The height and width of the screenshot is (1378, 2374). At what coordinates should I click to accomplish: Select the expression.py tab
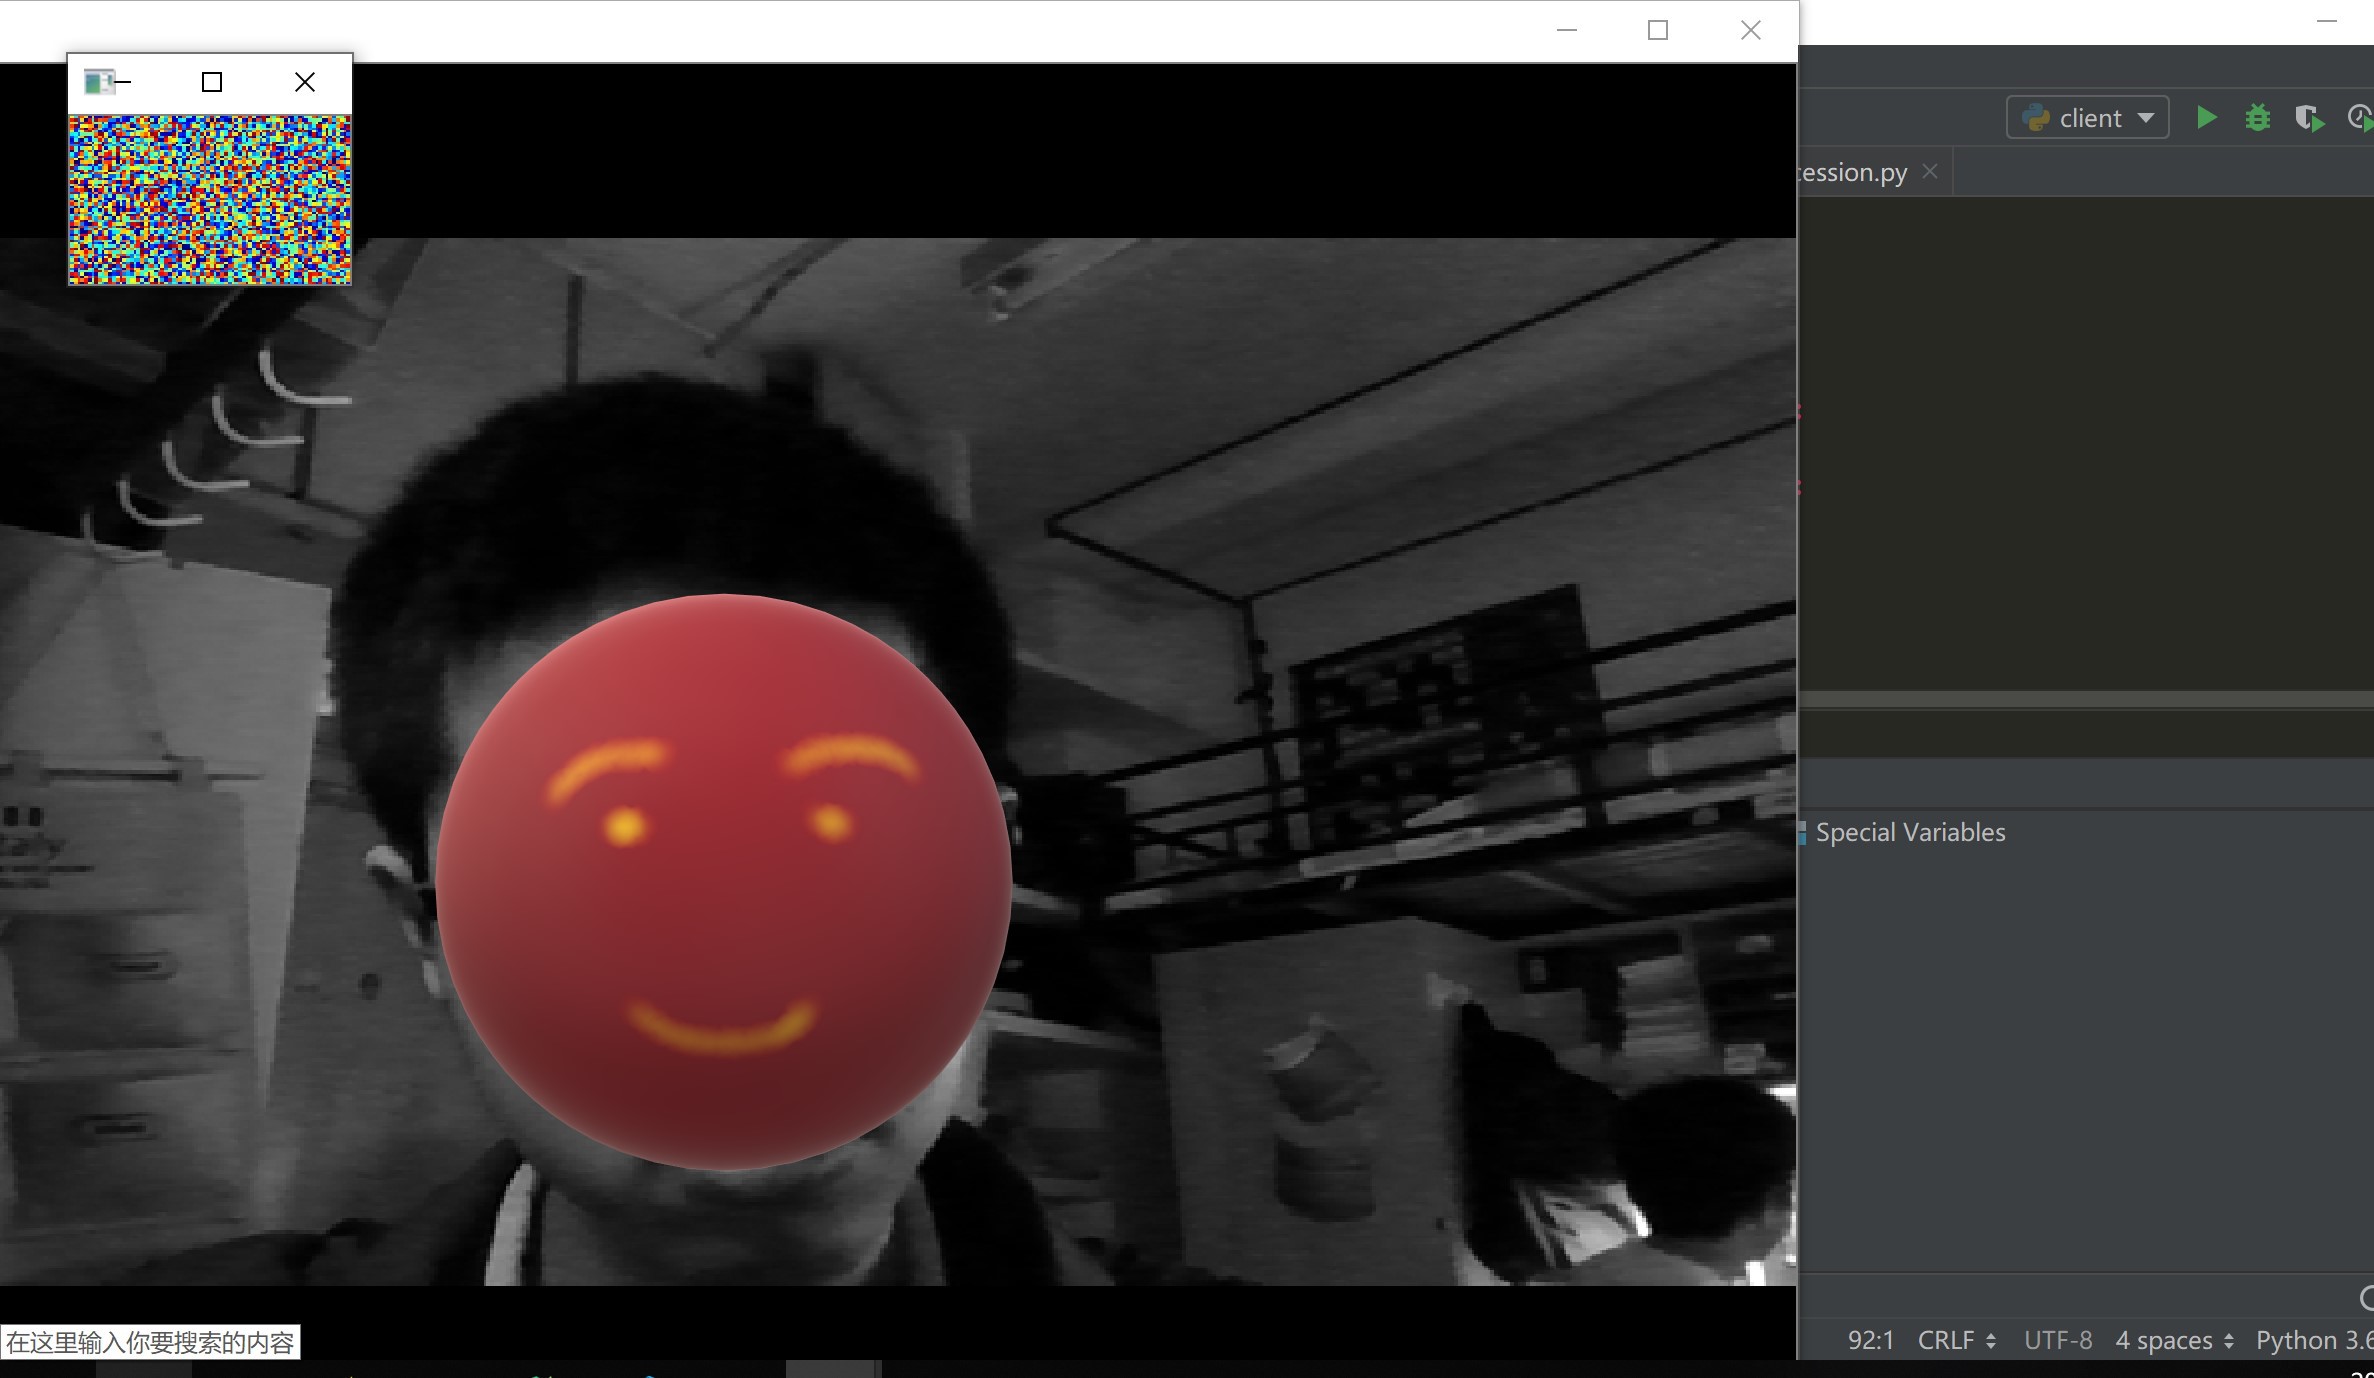[x=1854, y=172]
